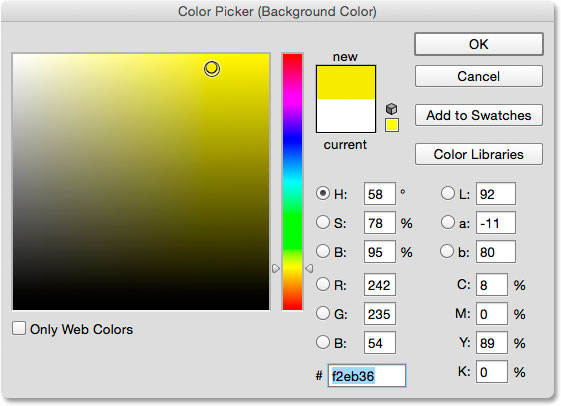
Task: Click the Add to Swatches button
Action: [x=479, y=115]
